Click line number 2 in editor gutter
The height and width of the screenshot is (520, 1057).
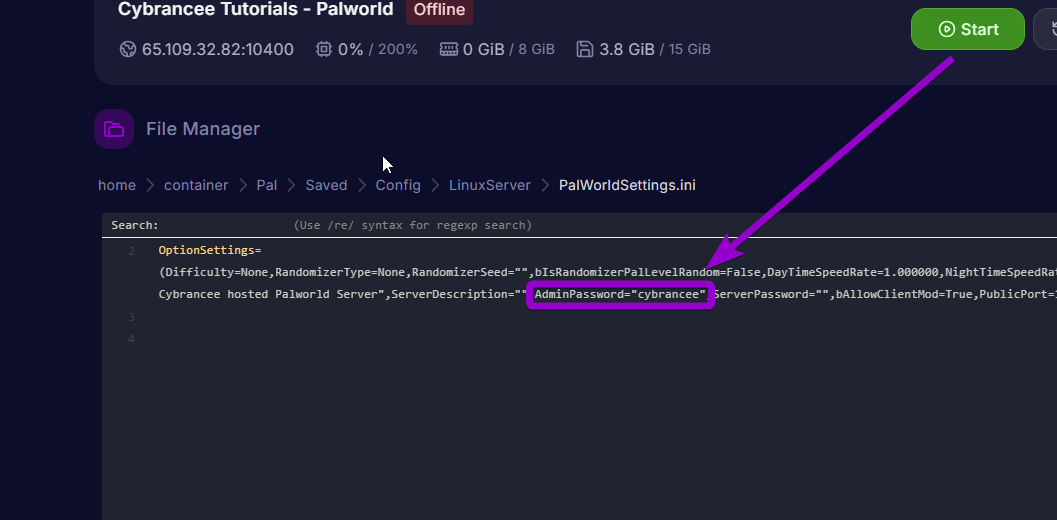pos(131,251)
